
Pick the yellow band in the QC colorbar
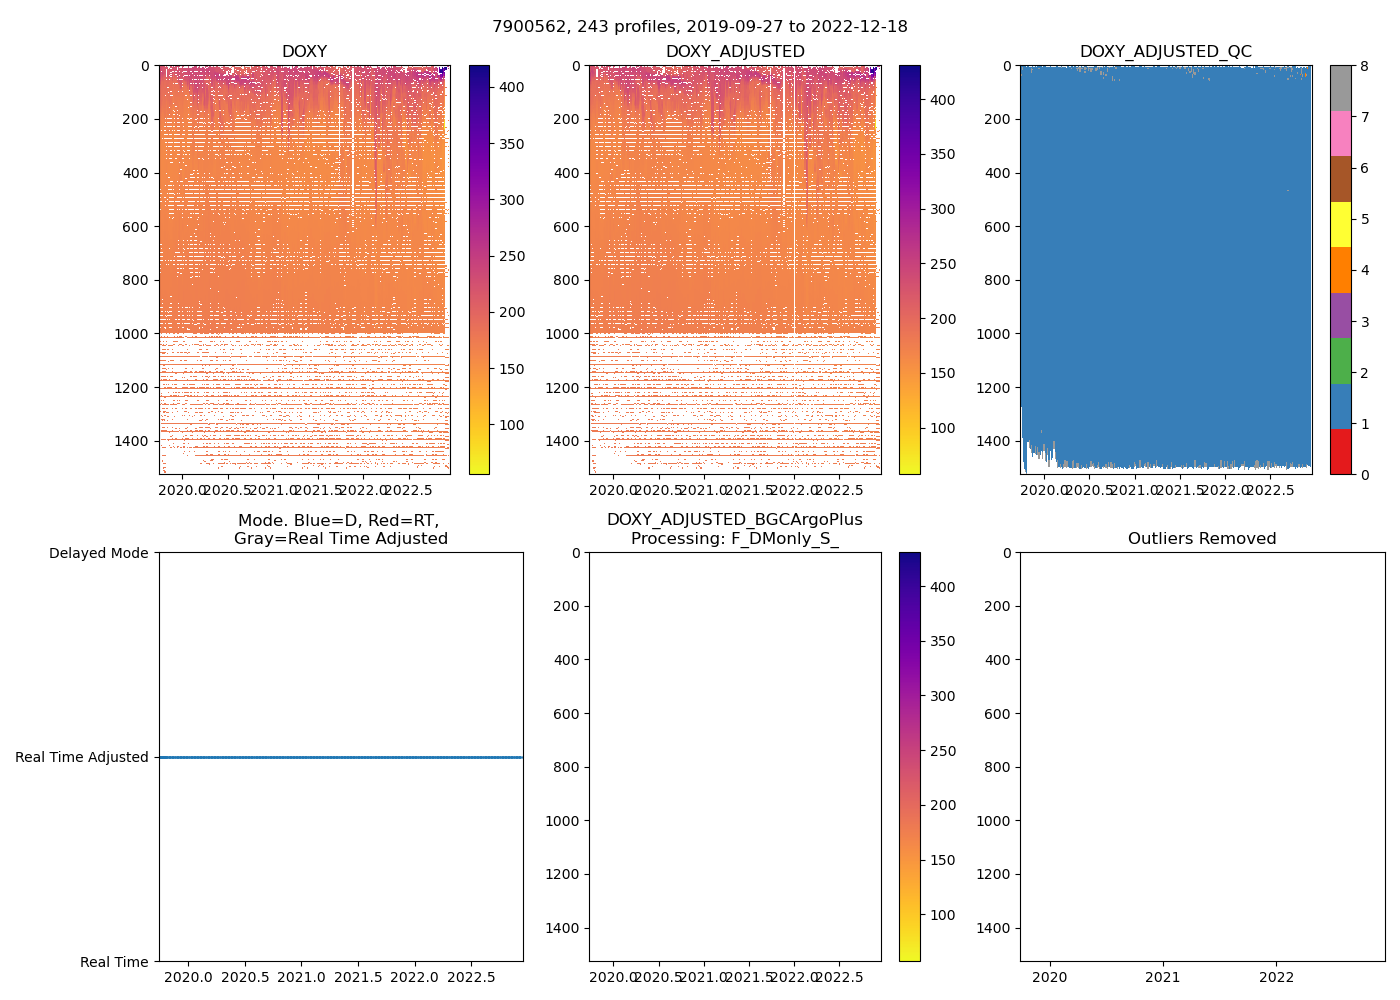click(x=1340, y=224)
